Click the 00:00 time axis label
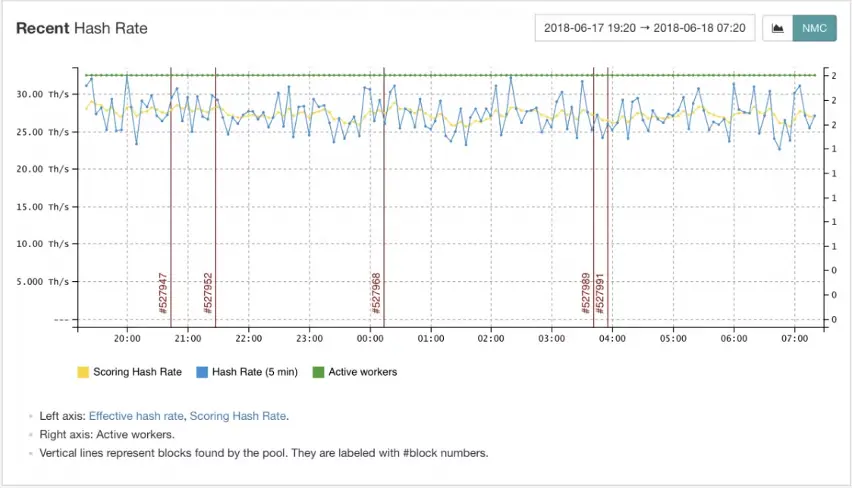Screen dimensions: 852x488 tap(370, 339)
